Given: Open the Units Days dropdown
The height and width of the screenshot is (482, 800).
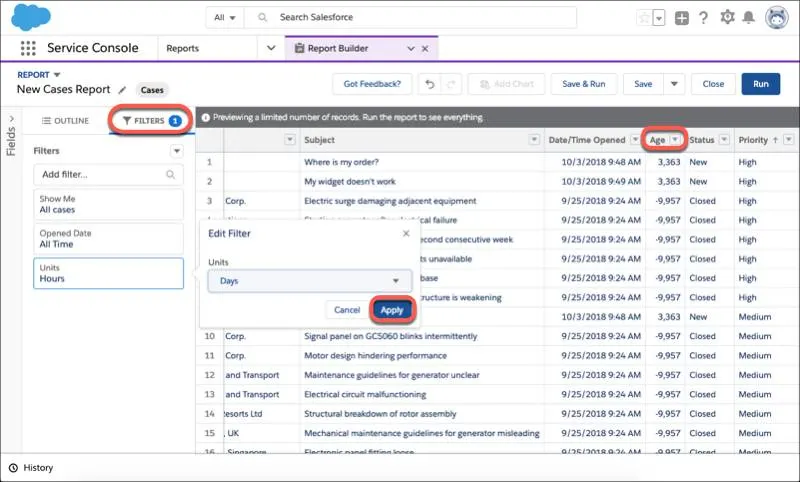Looking at the screenshot, I should coord(310,281).
